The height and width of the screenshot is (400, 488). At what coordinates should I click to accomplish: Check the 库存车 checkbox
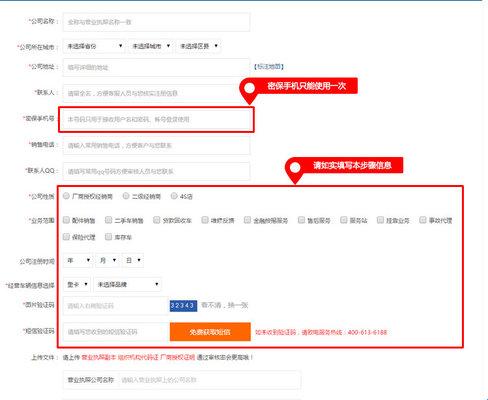tap(108, 237)
